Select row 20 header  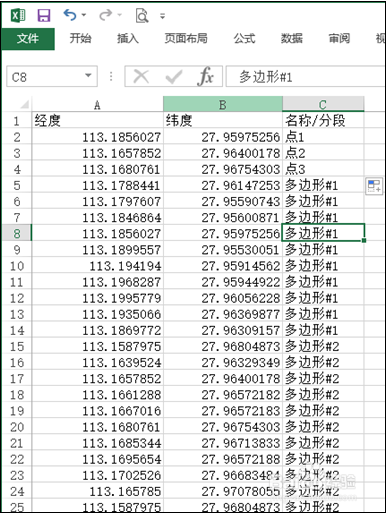(17, 427)
